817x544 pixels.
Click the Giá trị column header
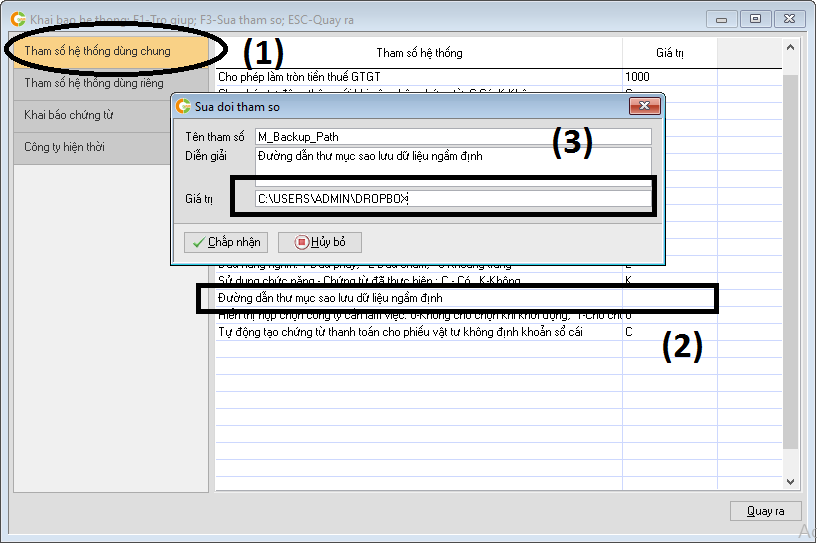pos(670,52)
